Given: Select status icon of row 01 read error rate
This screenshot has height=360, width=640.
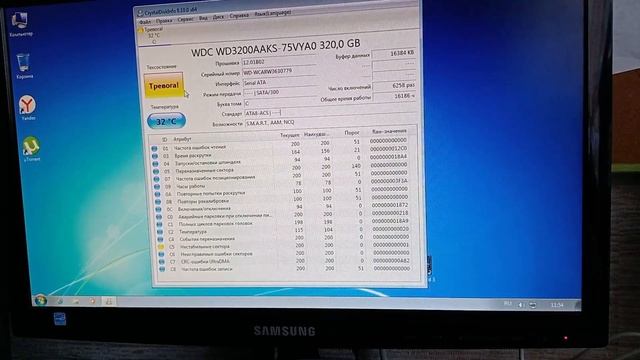Looking at the screenshot, I should pyautogui.click(x=154, y=148).
